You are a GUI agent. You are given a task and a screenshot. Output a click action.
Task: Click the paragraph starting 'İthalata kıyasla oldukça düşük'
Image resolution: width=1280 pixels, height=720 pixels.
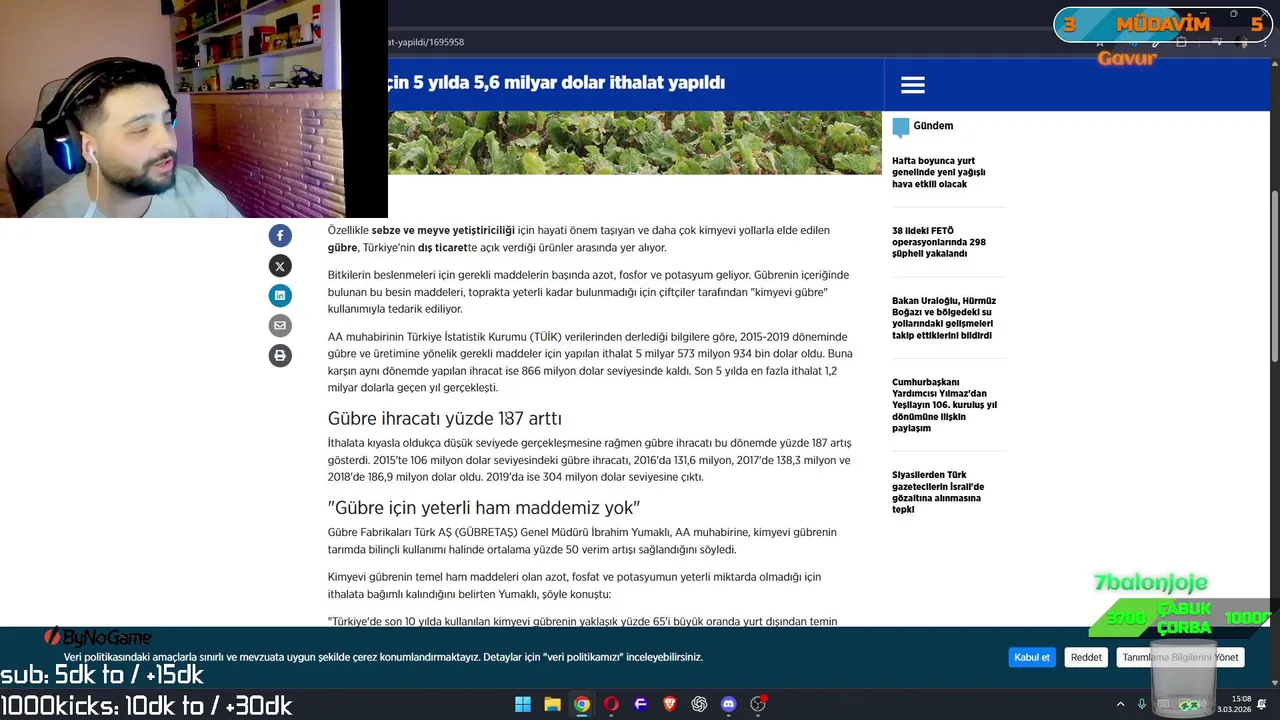coord(590,460)
